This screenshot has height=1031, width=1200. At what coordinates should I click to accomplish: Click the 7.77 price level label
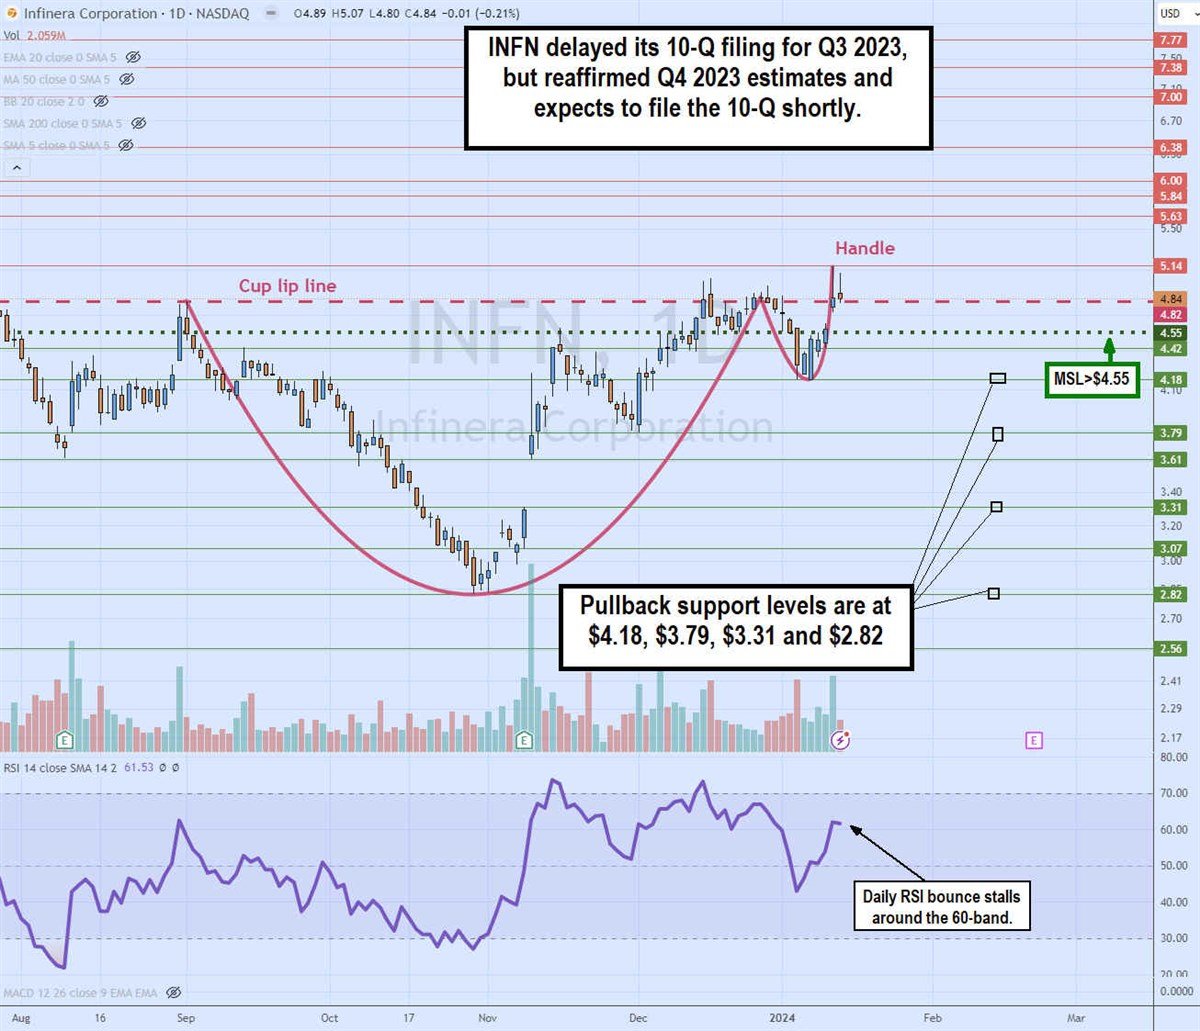click(x=1170, y=40)
